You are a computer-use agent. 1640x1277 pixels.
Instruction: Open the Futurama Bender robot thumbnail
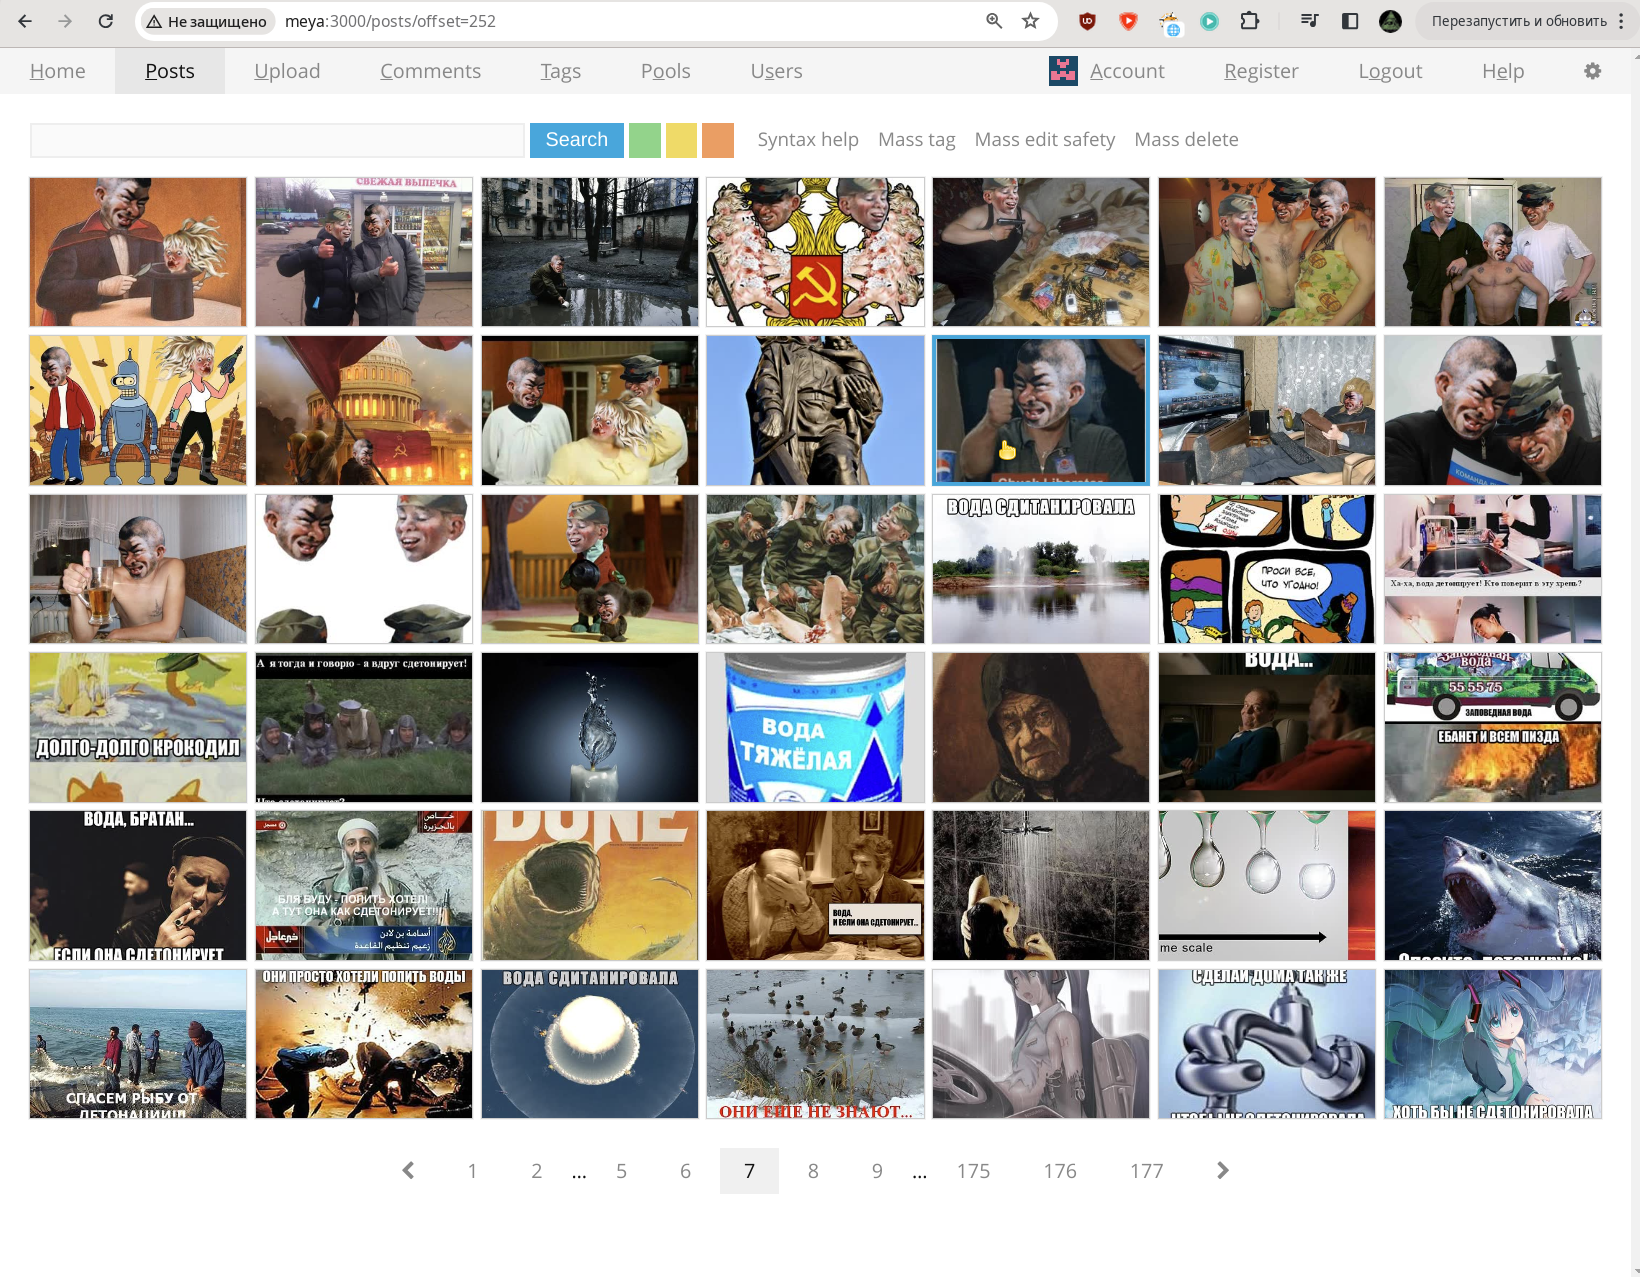click(x=138, y=410)
